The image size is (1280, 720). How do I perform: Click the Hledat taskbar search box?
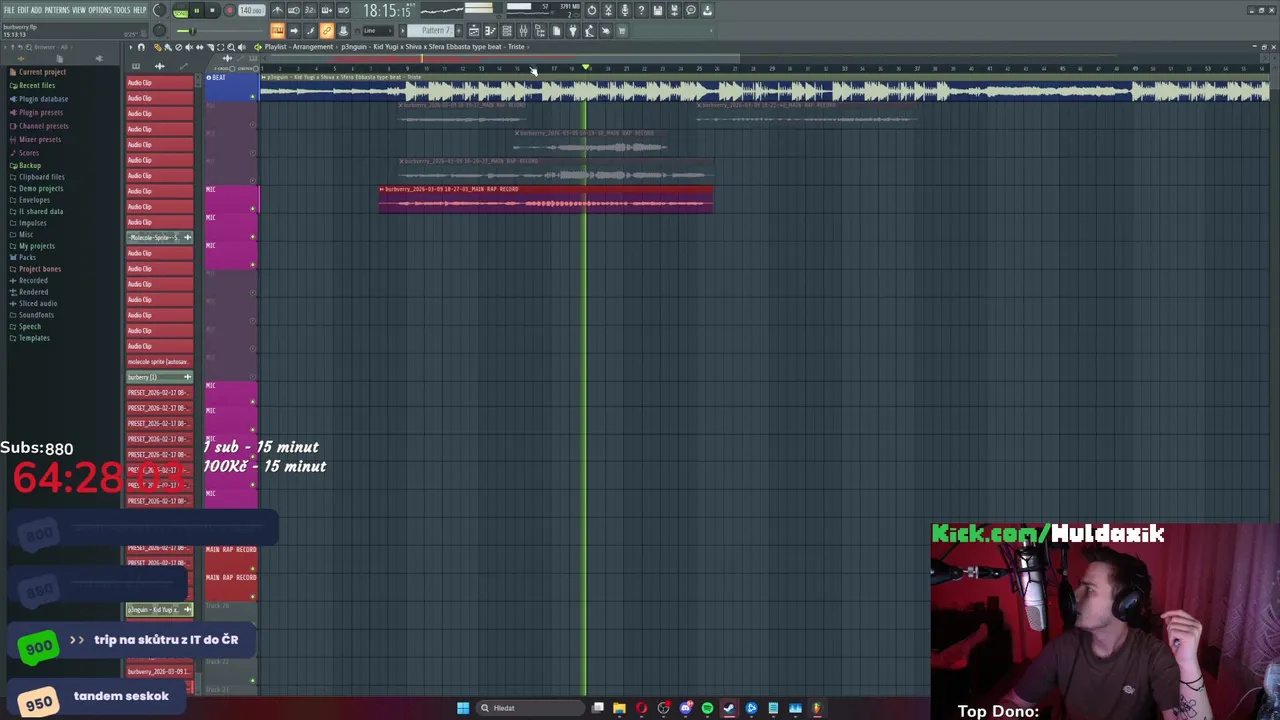pos(530,708)
